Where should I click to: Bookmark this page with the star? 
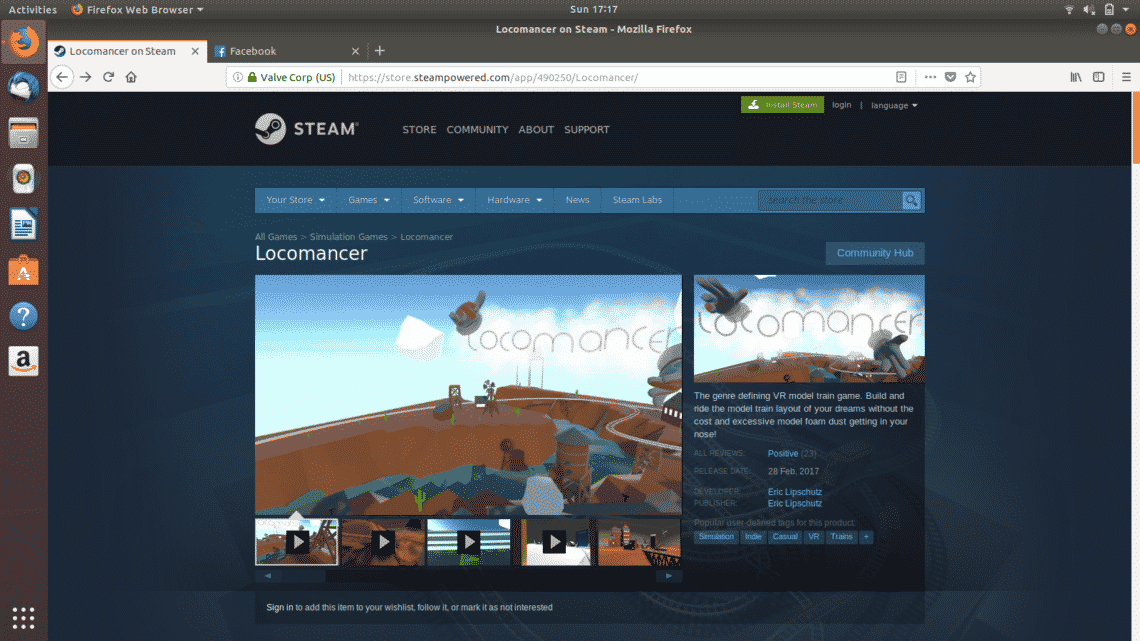(x=971, y=77)
